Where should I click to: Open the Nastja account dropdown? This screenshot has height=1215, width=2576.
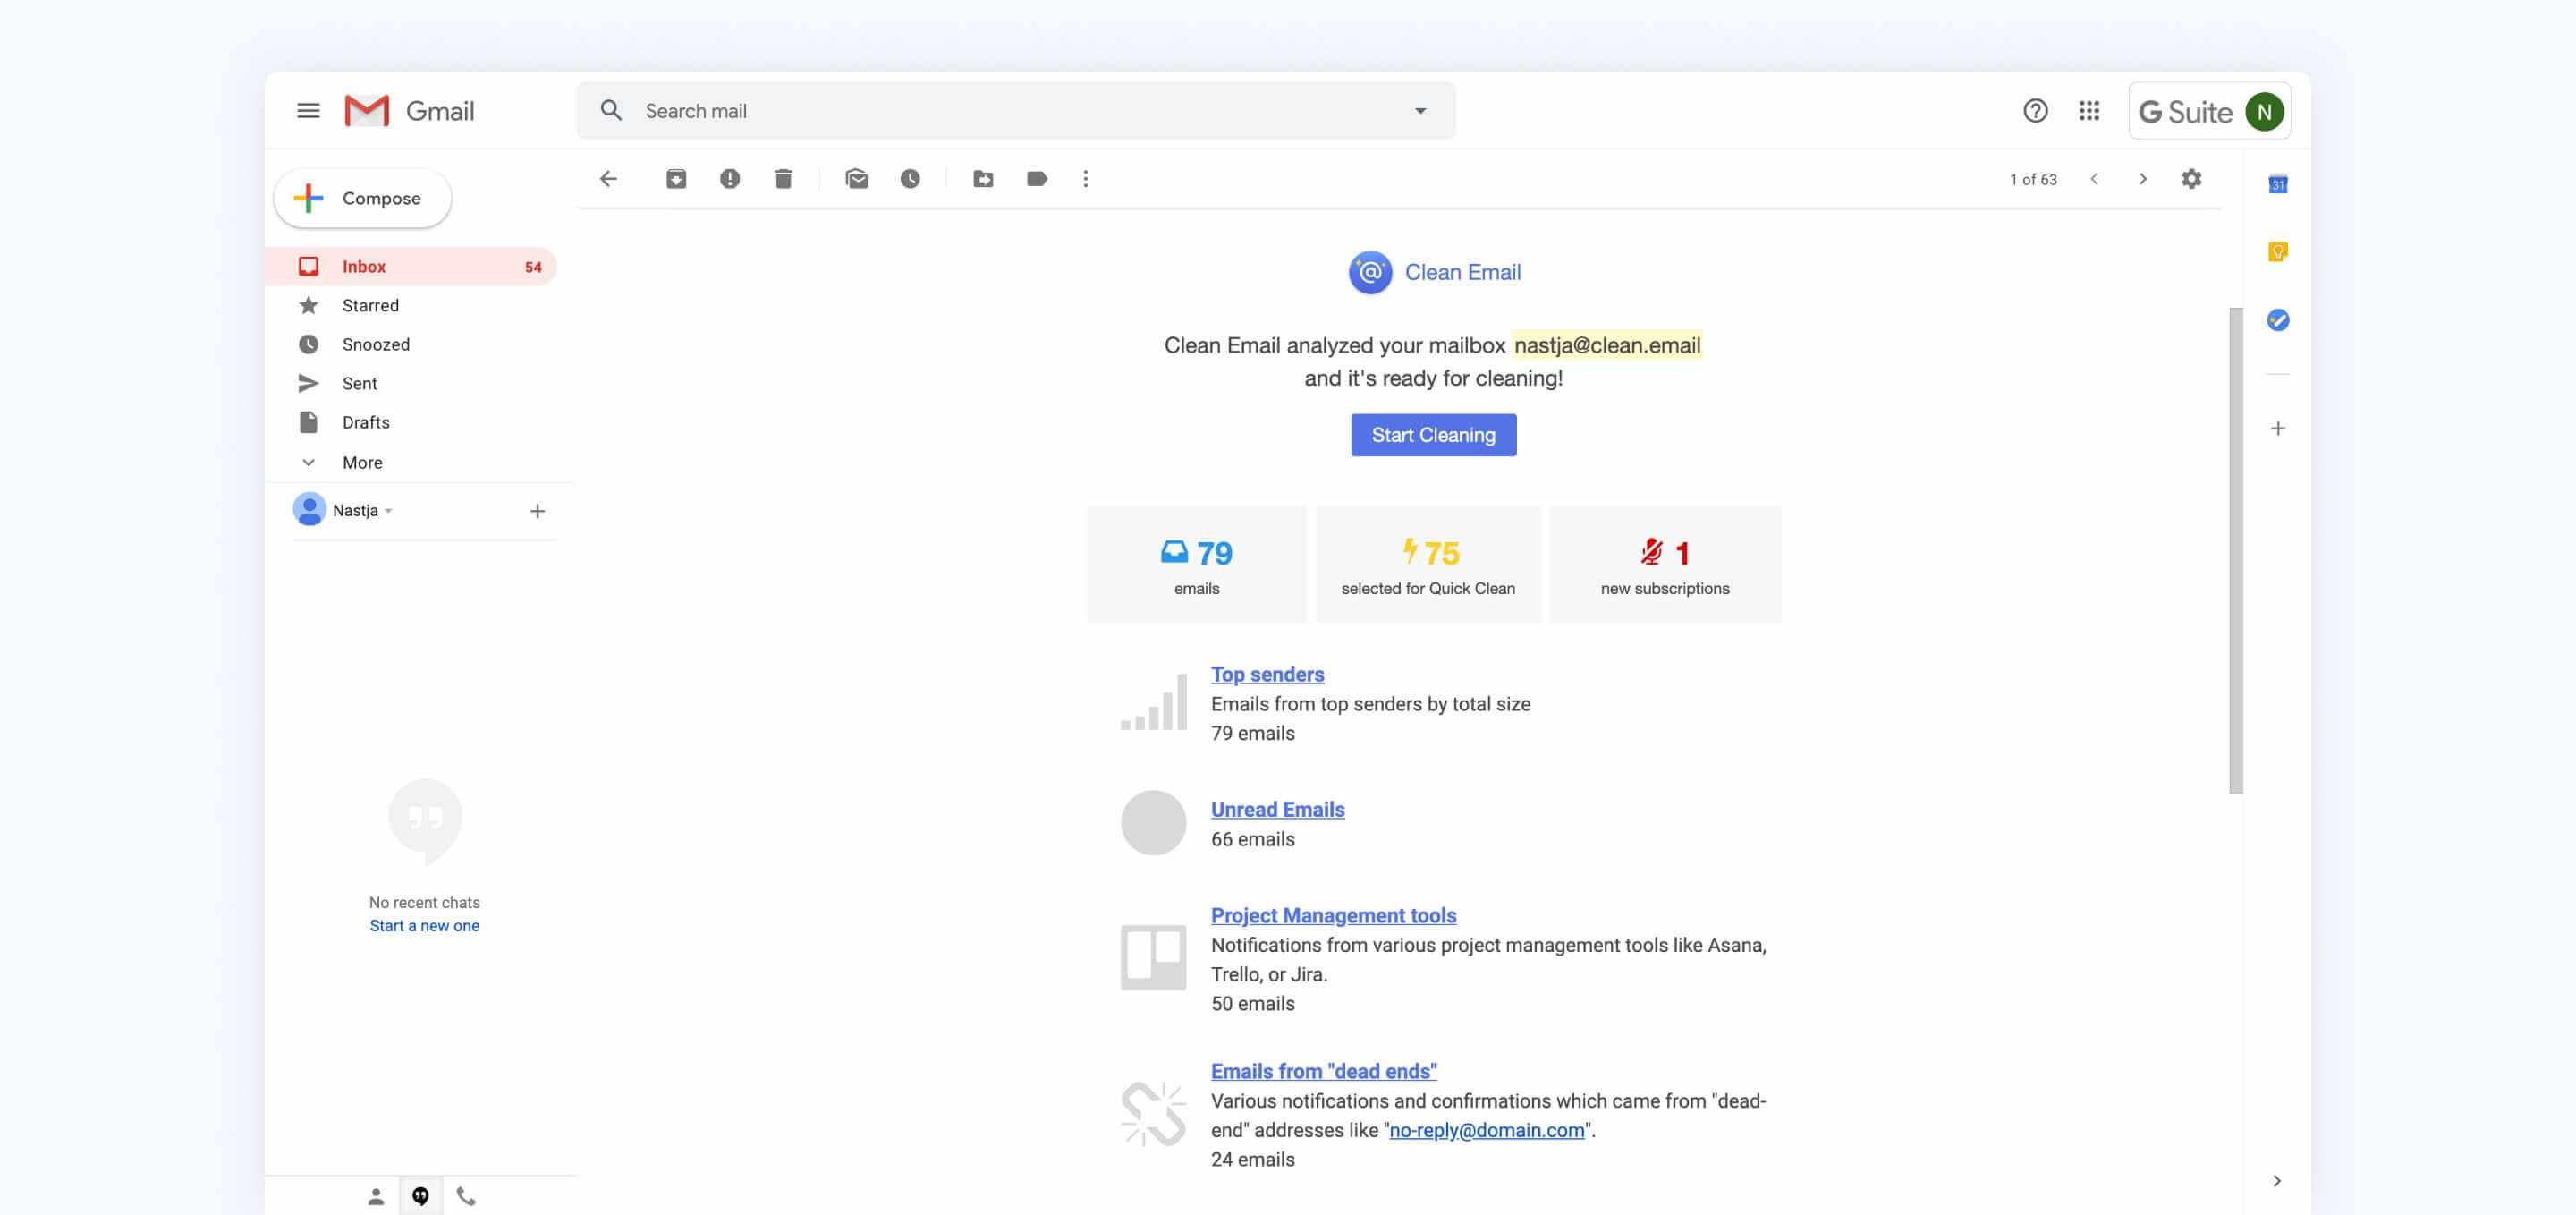[388, 510]
